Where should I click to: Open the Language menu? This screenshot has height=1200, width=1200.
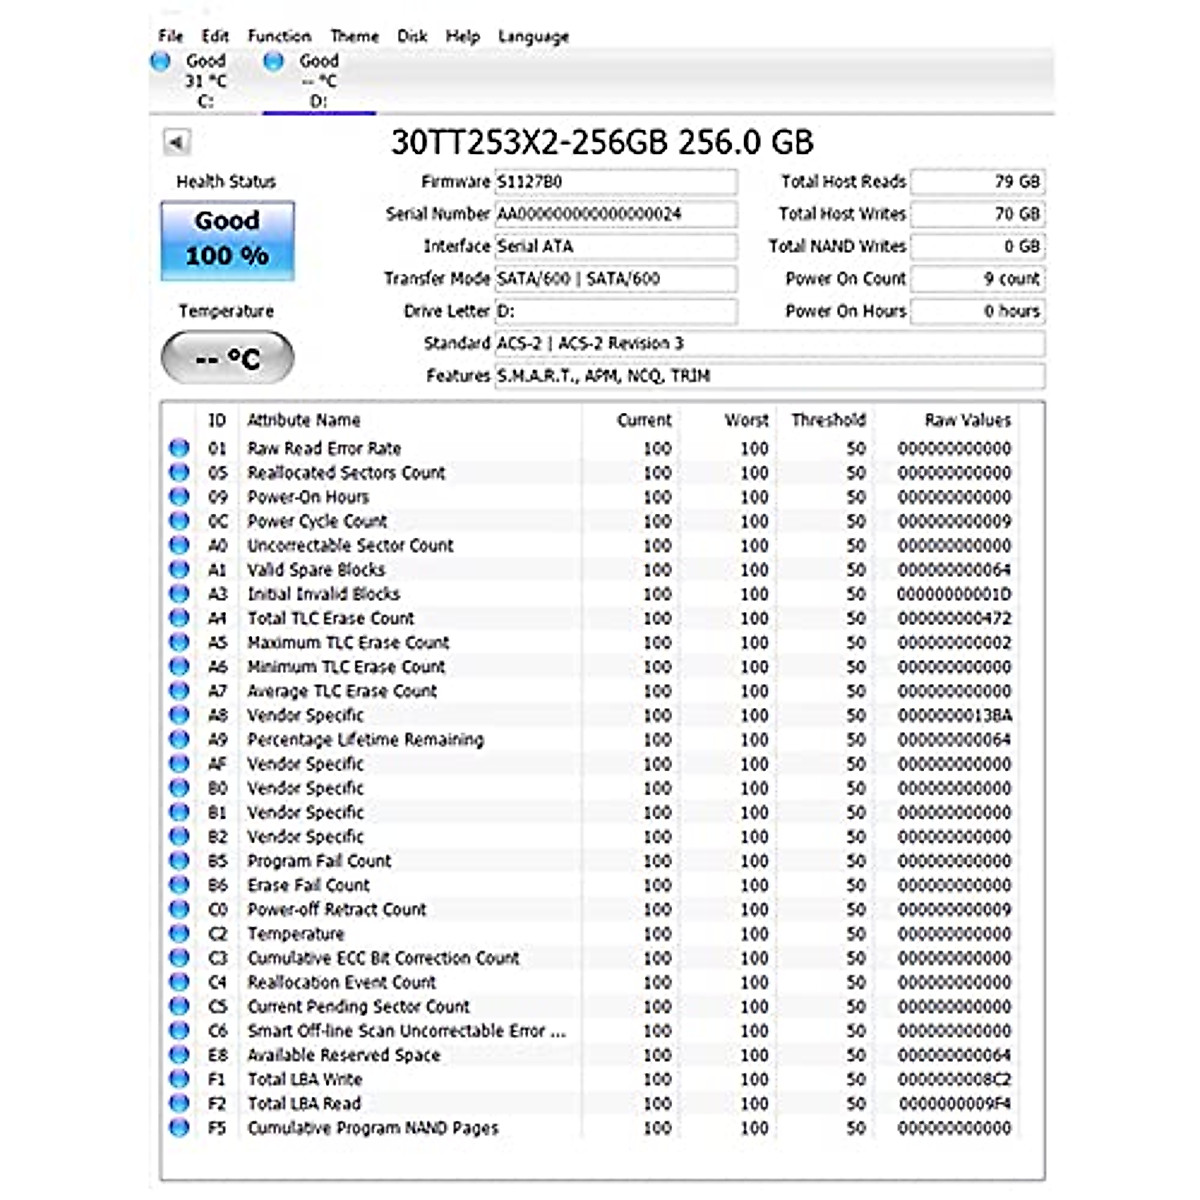click(533, 36)
